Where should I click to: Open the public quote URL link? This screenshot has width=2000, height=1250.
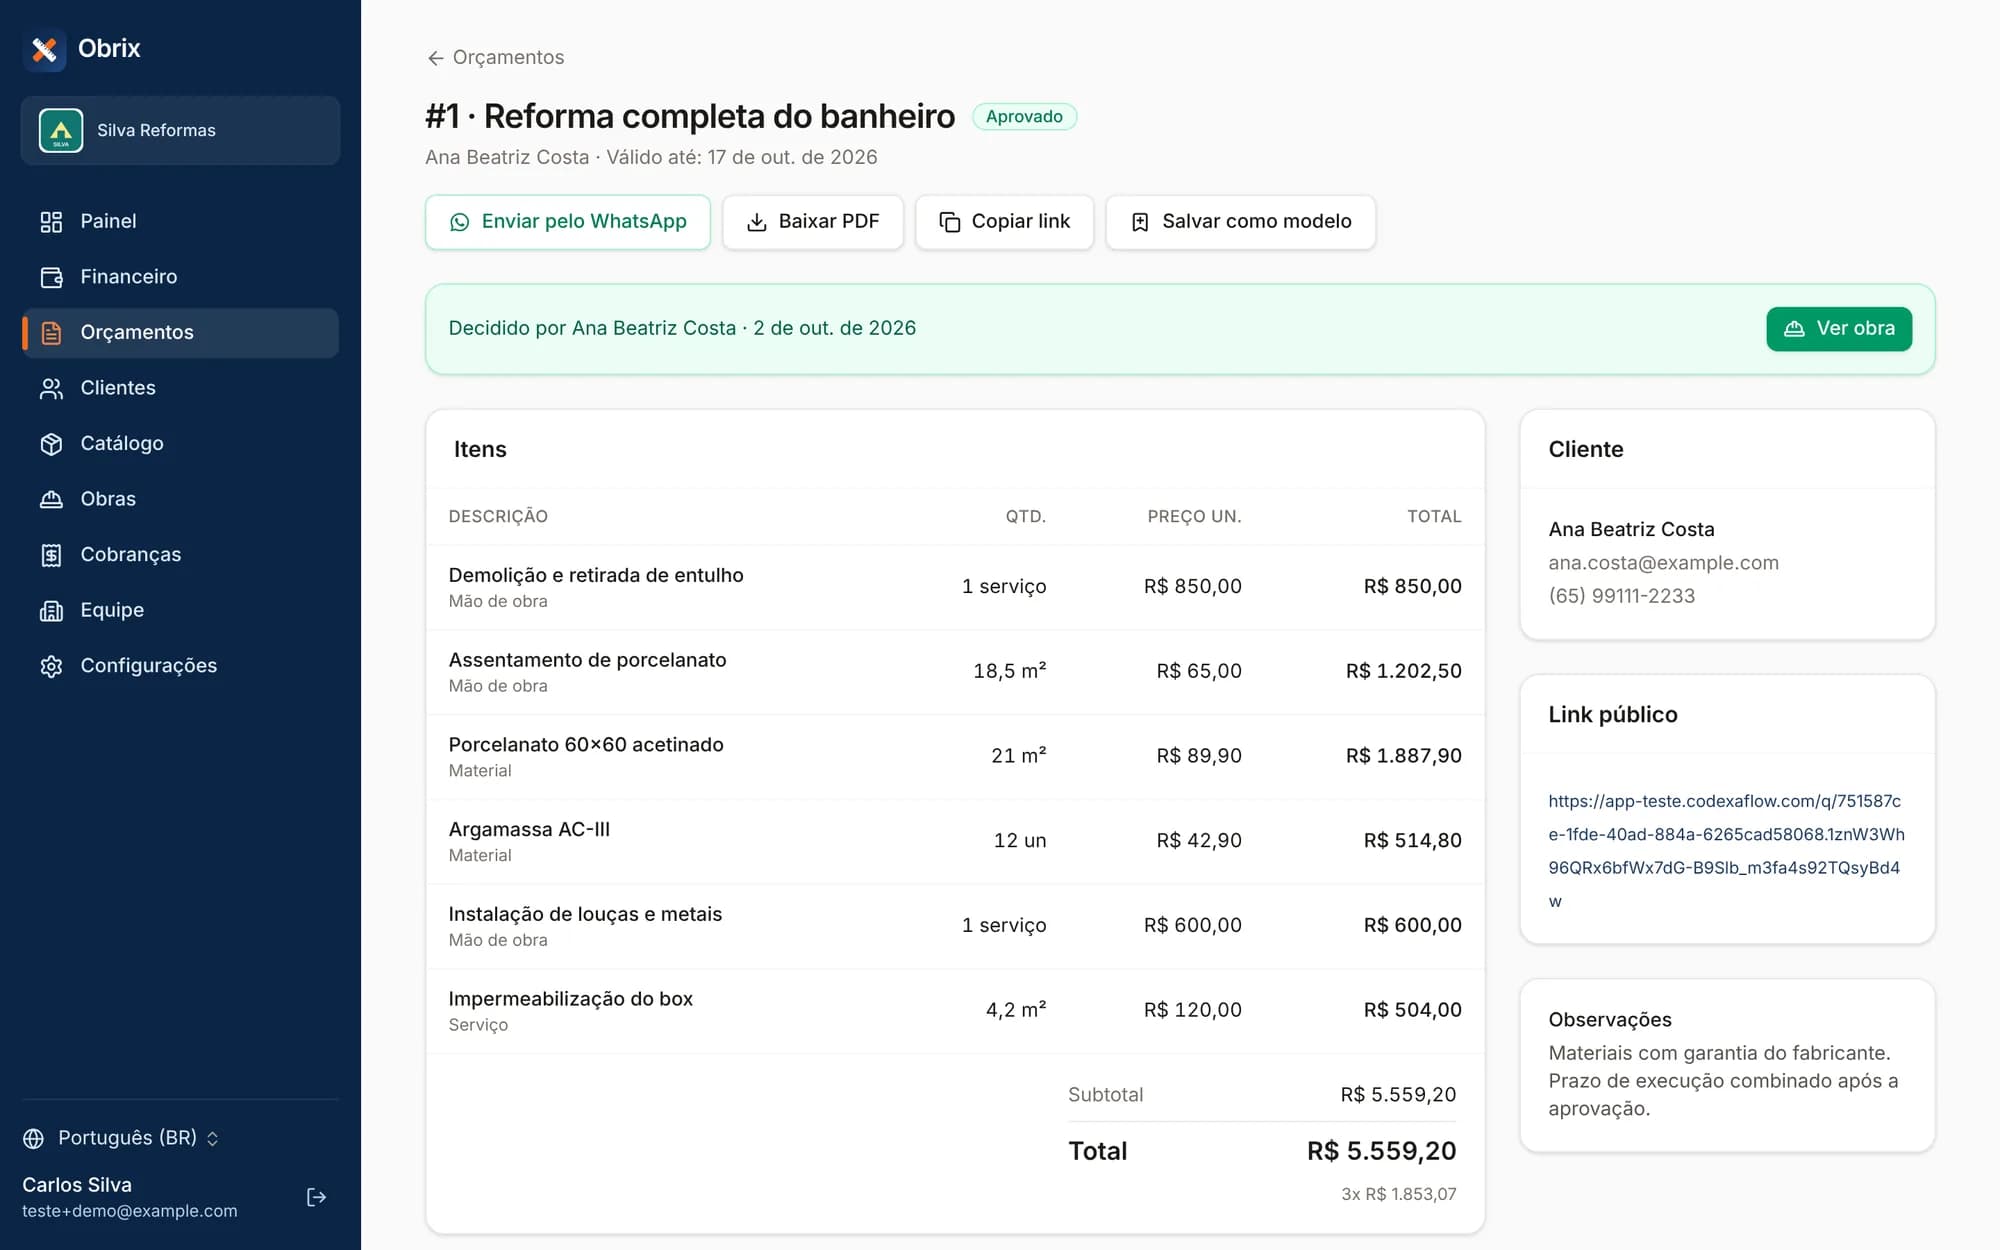[1726, 851]
